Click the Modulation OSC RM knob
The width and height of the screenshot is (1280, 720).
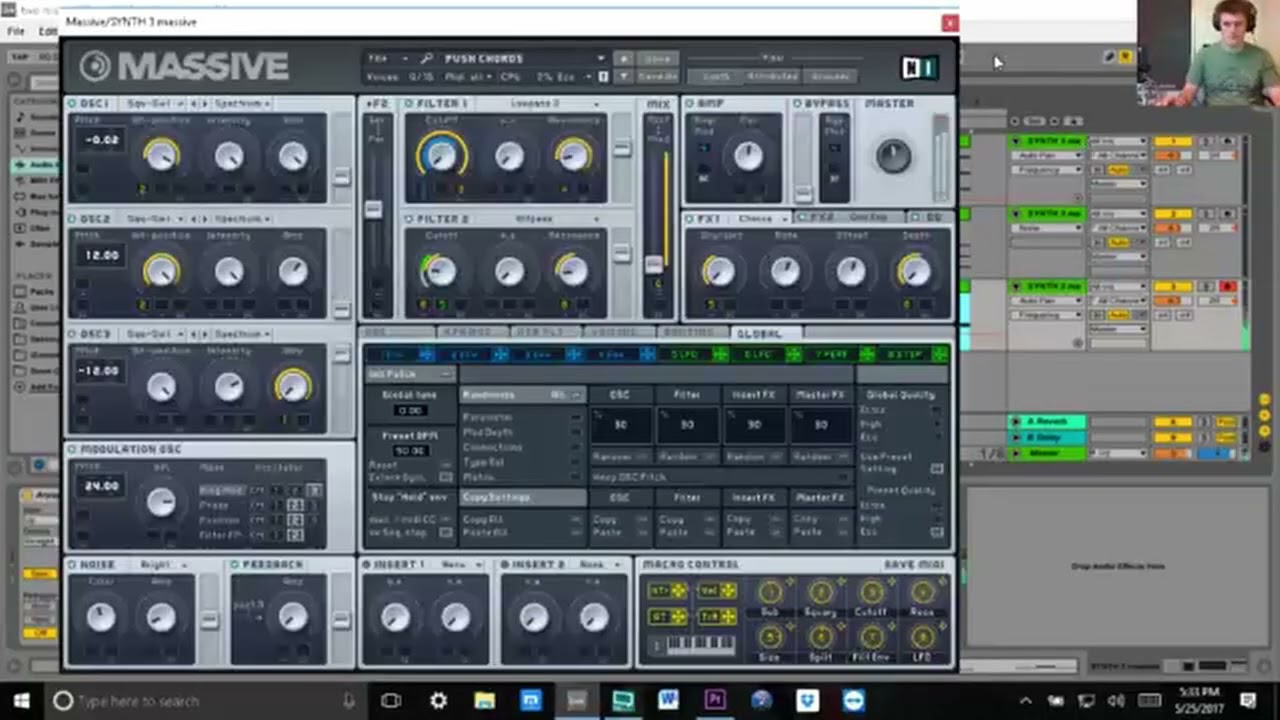(x=161, y=502)
